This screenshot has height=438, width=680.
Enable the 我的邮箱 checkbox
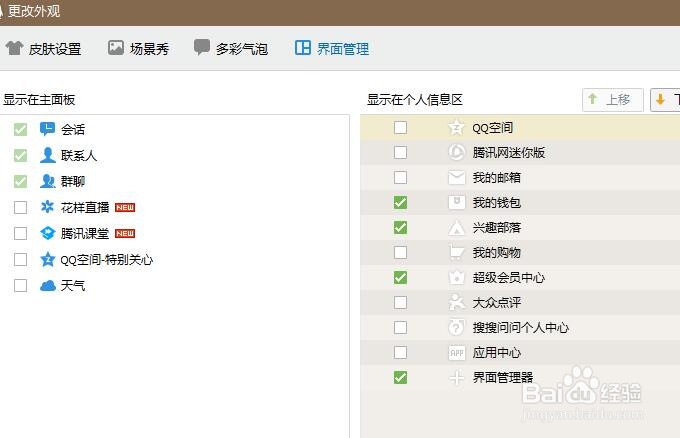pos(400,177)
